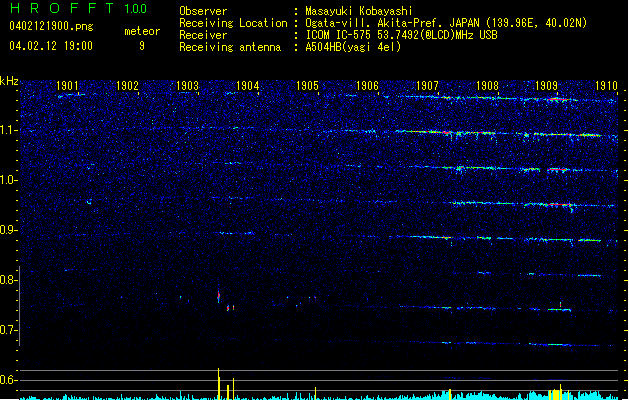Click the 'Receiving Location' label
Image resolution: width=629 pixels, height=400 pixels.
click(233, 23)
